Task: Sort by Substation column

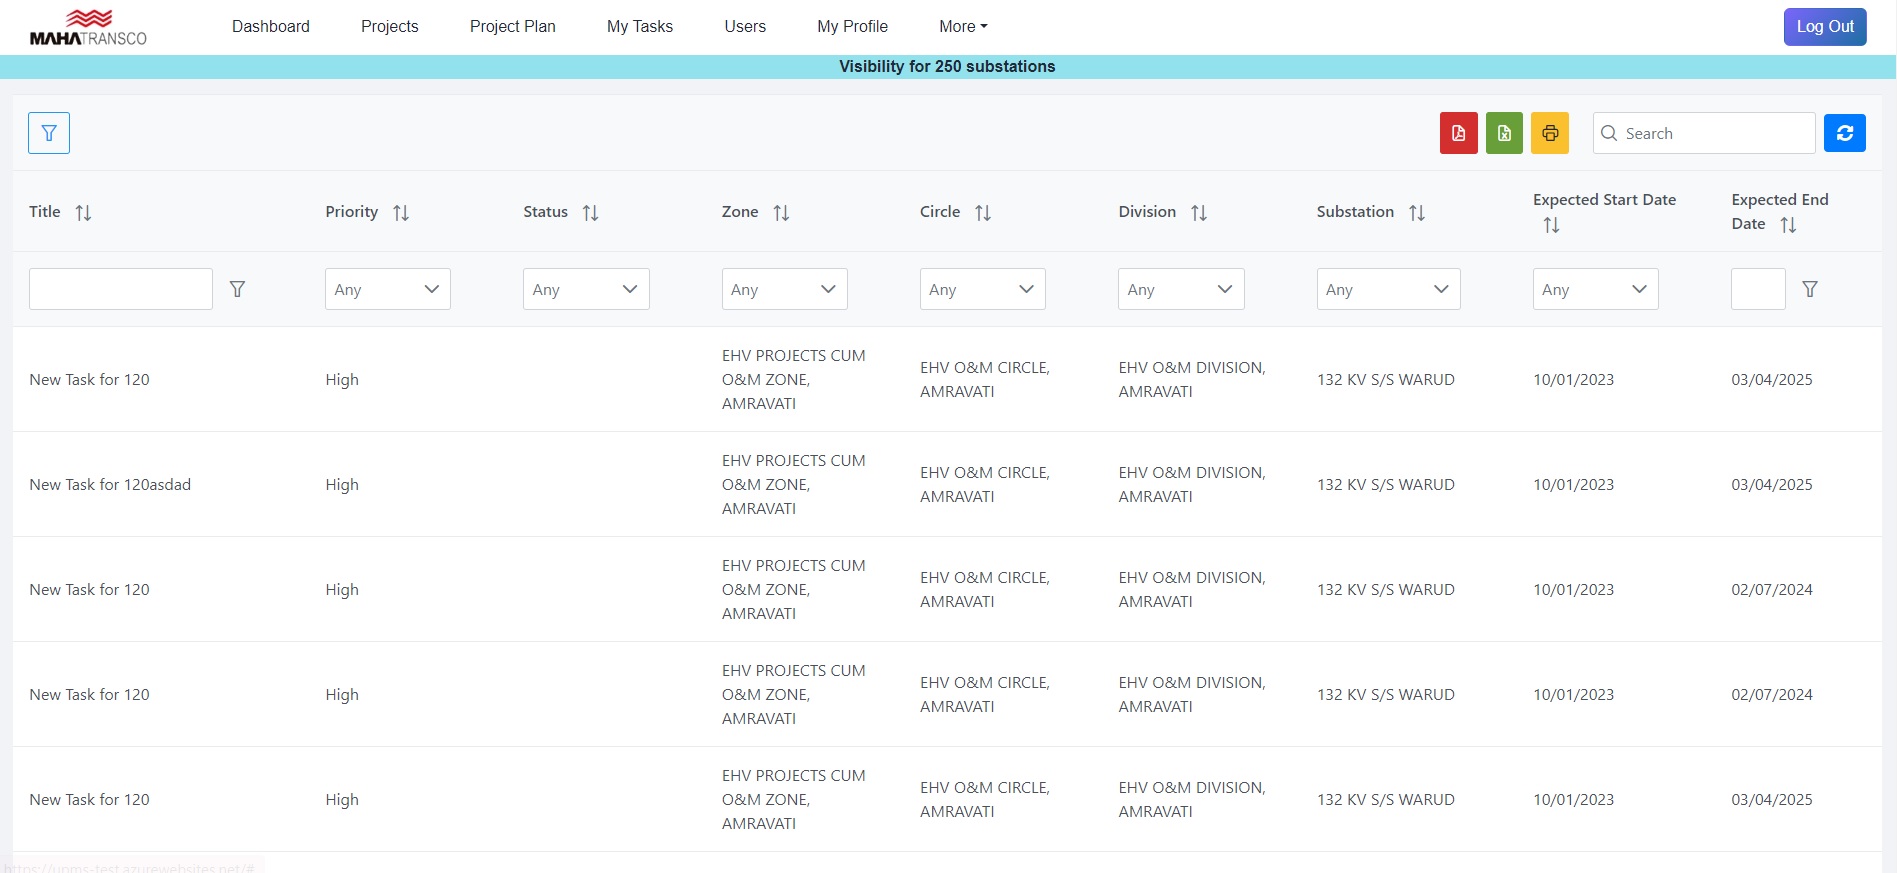Action: click(x=1417, y=213)
